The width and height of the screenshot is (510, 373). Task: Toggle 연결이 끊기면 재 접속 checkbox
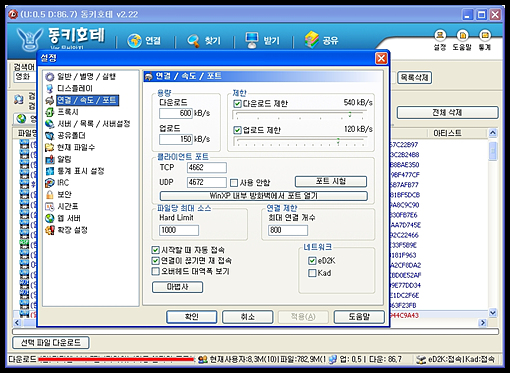pos(155,261)
